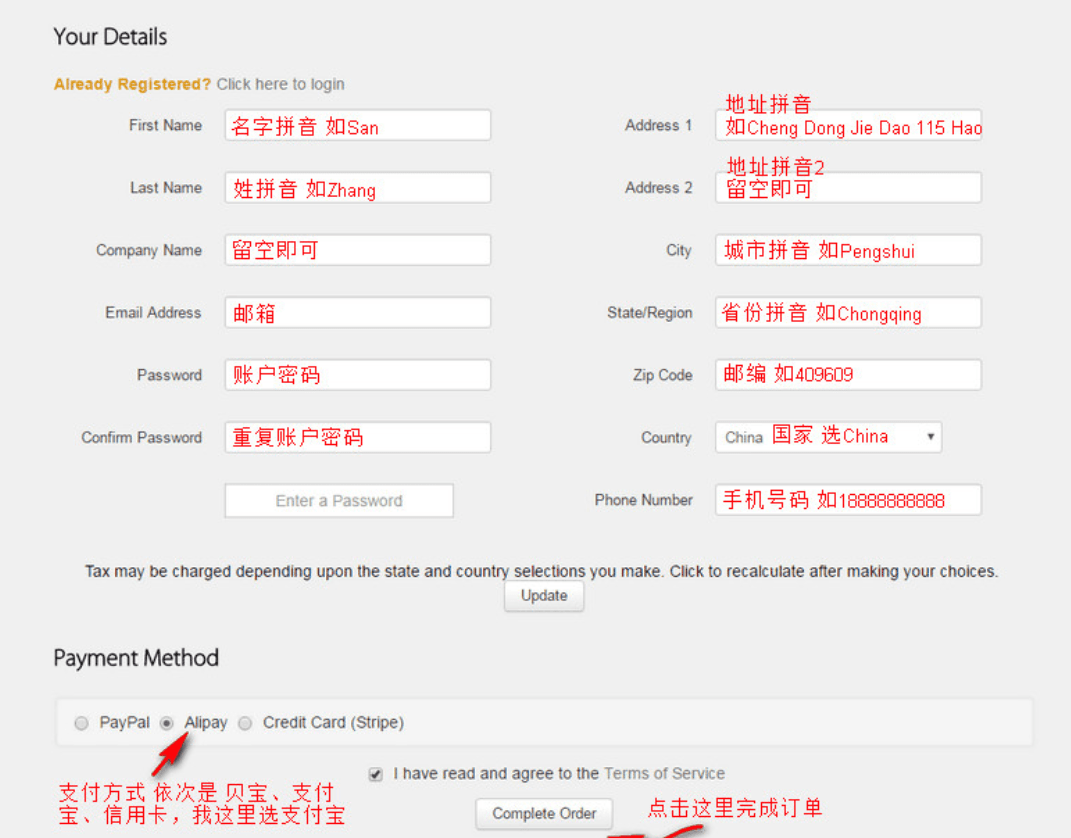Screen dimensions: 1071x838
Task: Click the Last Name text box
Action: 357,188
